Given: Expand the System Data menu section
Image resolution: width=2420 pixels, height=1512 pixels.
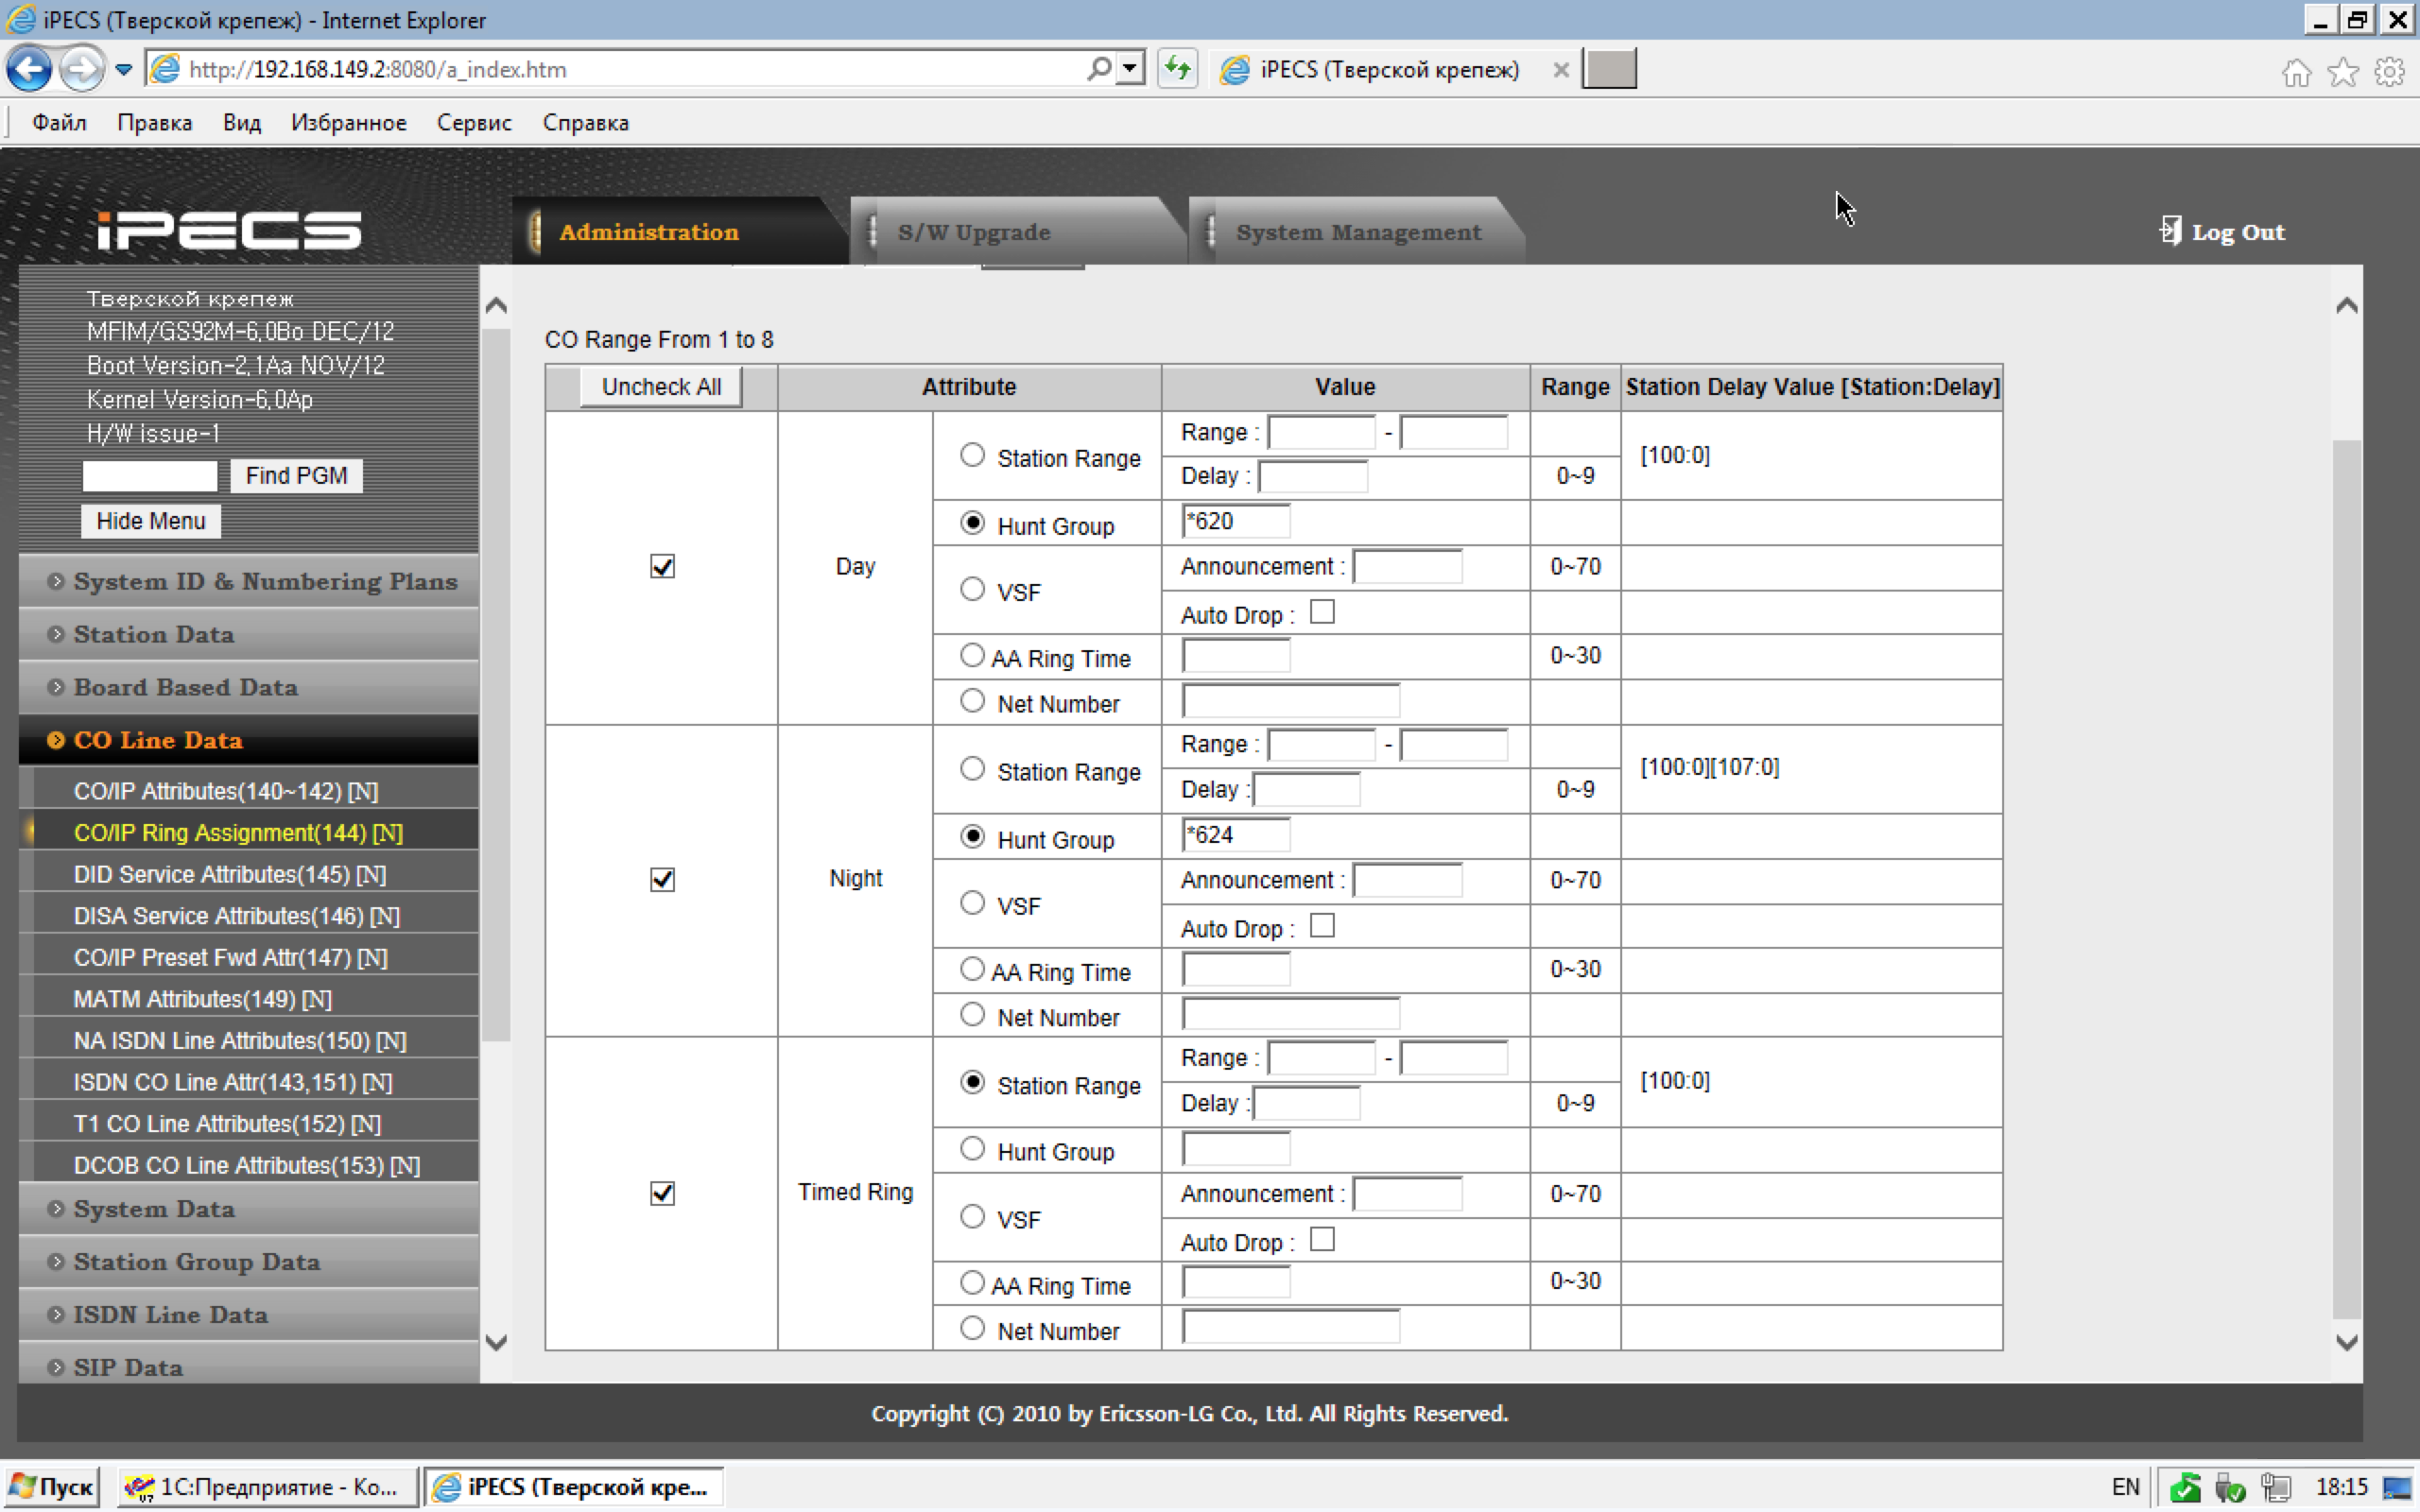Looking at the screenshot, I should tap(154, 1208).
